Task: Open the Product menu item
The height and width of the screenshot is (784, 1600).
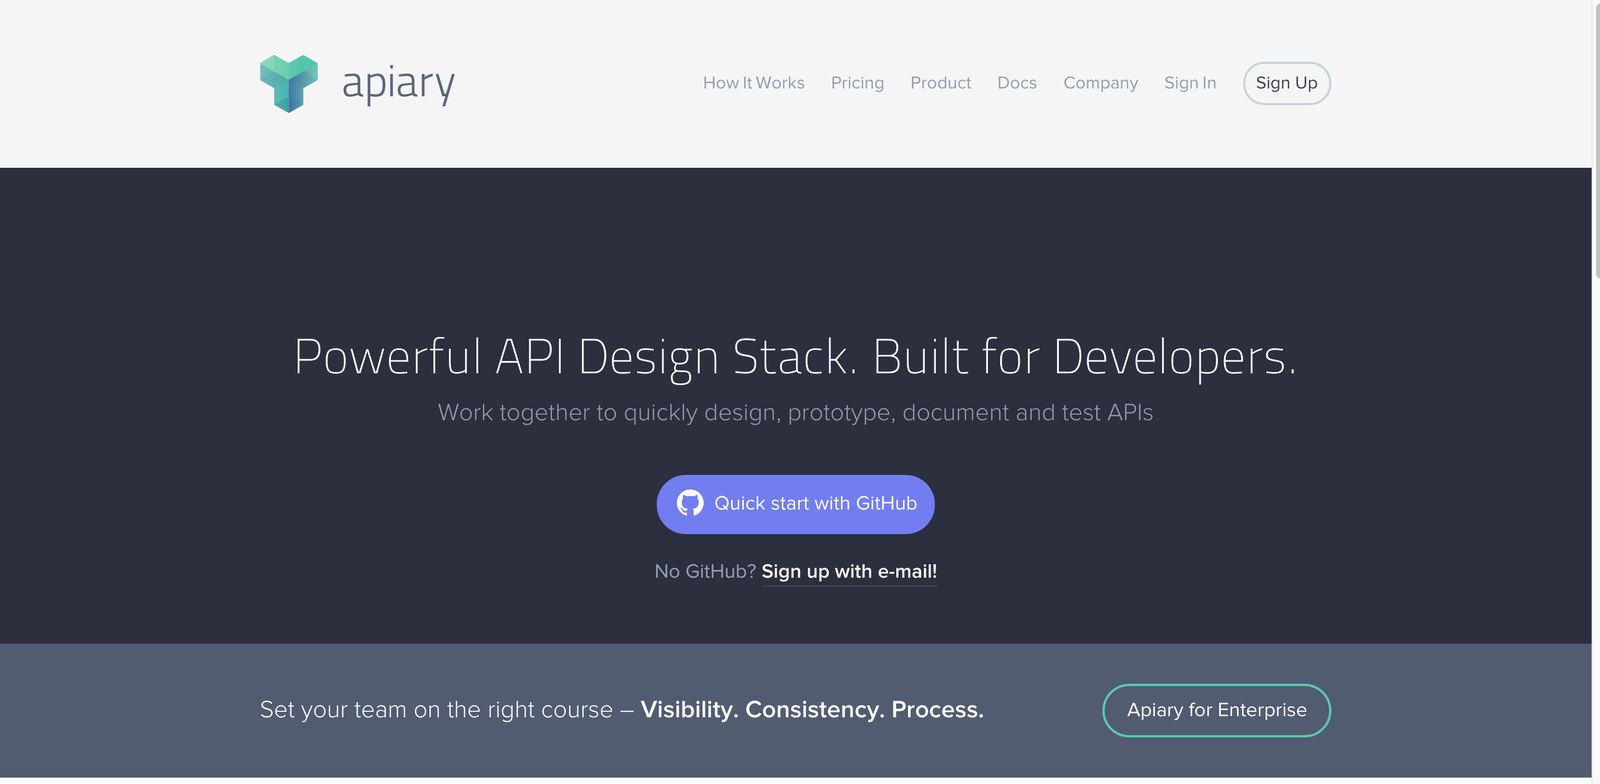Action: tap(941, 83)
